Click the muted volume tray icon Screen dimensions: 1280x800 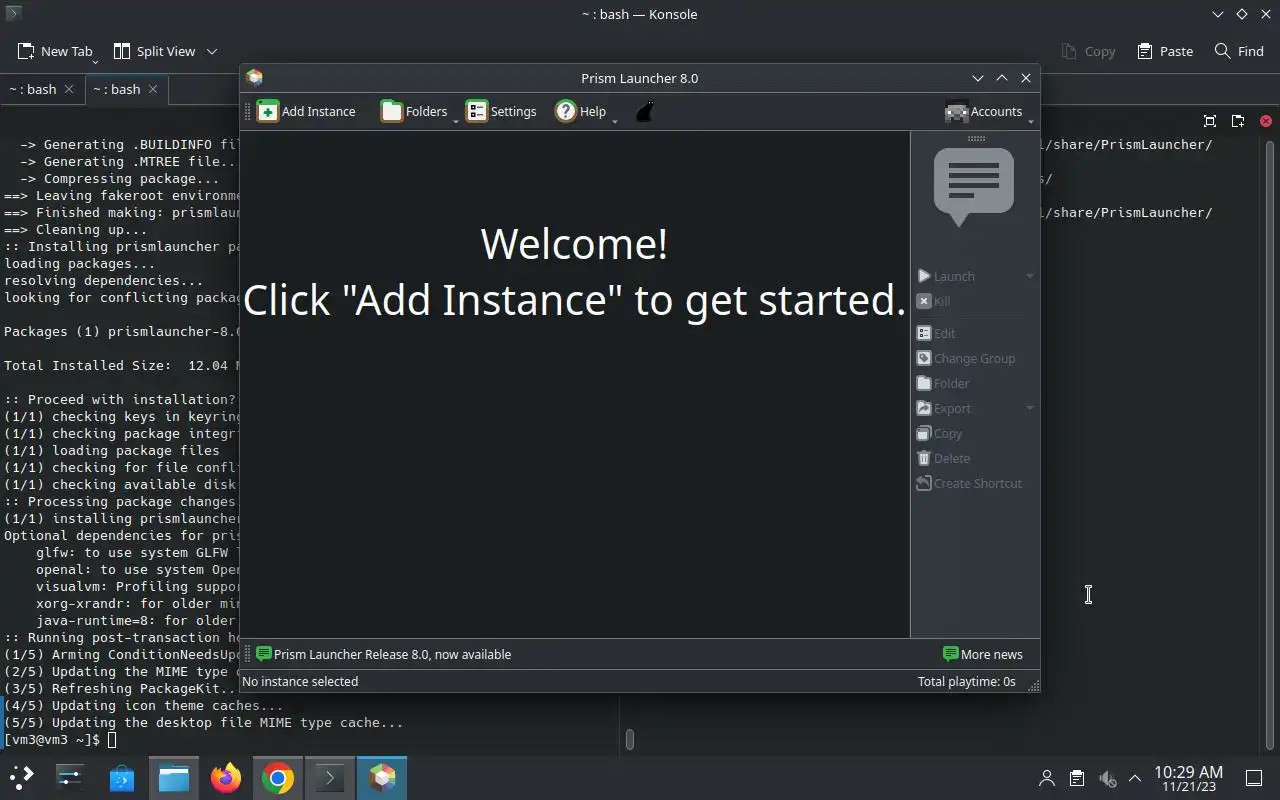(1107, 778)
